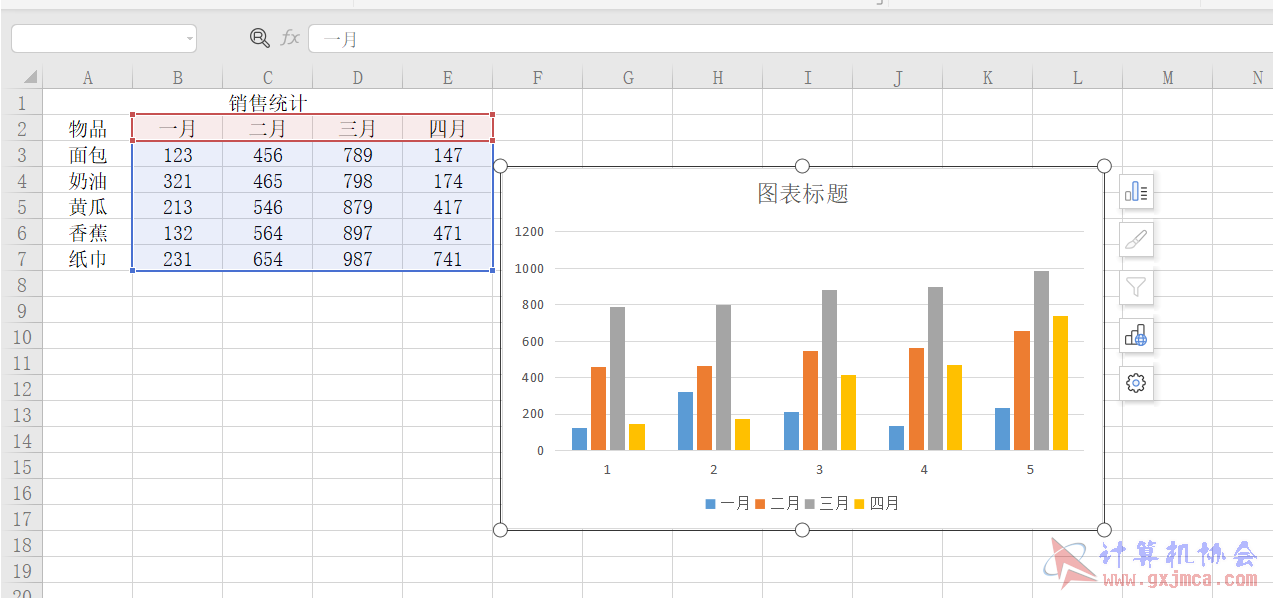Image resolution: width=1273 pixels, height=598 pixels.
Task: Select column header D
Action: tap(357, 78)
